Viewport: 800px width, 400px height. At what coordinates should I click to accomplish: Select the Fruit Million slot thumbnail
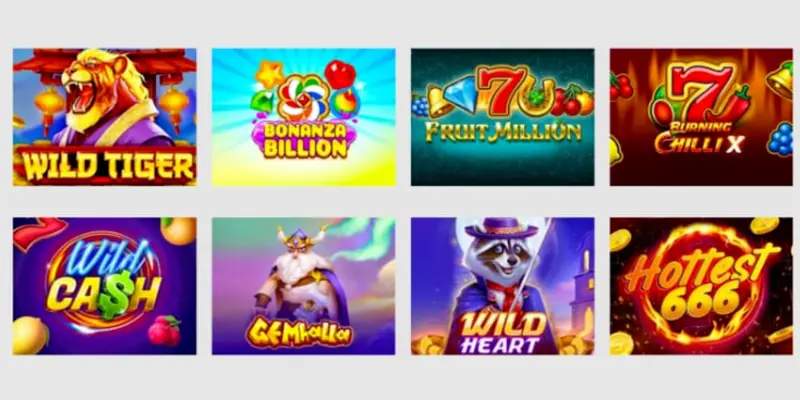click(503, 117)
